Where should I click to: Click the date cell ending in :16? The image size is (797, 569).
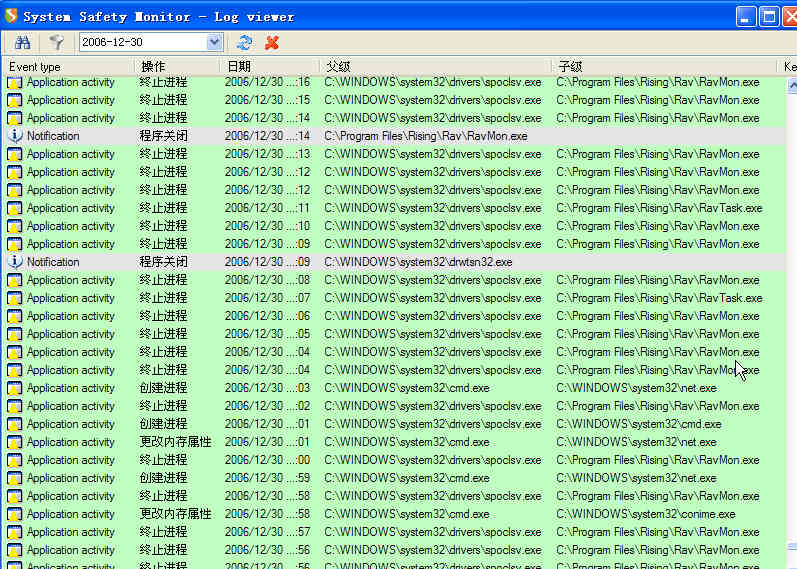pyautogui.click(x=267, y=82)
